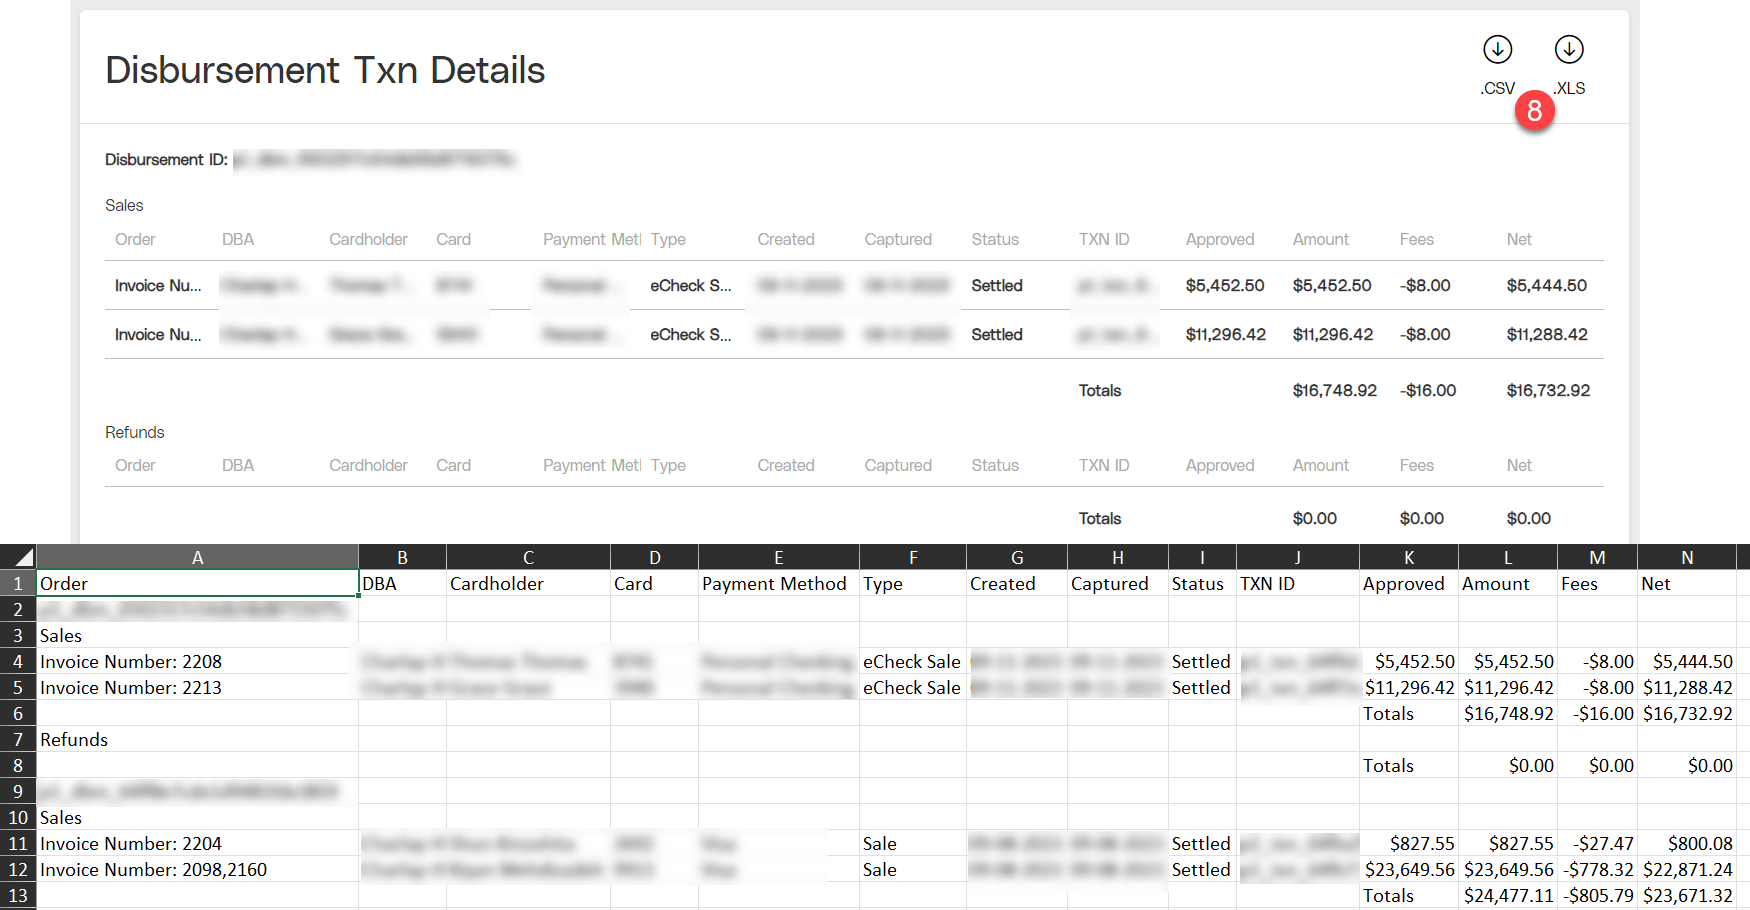Click the Sales cell in row 3
The width and height of the screenshot is (1750, 910).
pos(197,635)
